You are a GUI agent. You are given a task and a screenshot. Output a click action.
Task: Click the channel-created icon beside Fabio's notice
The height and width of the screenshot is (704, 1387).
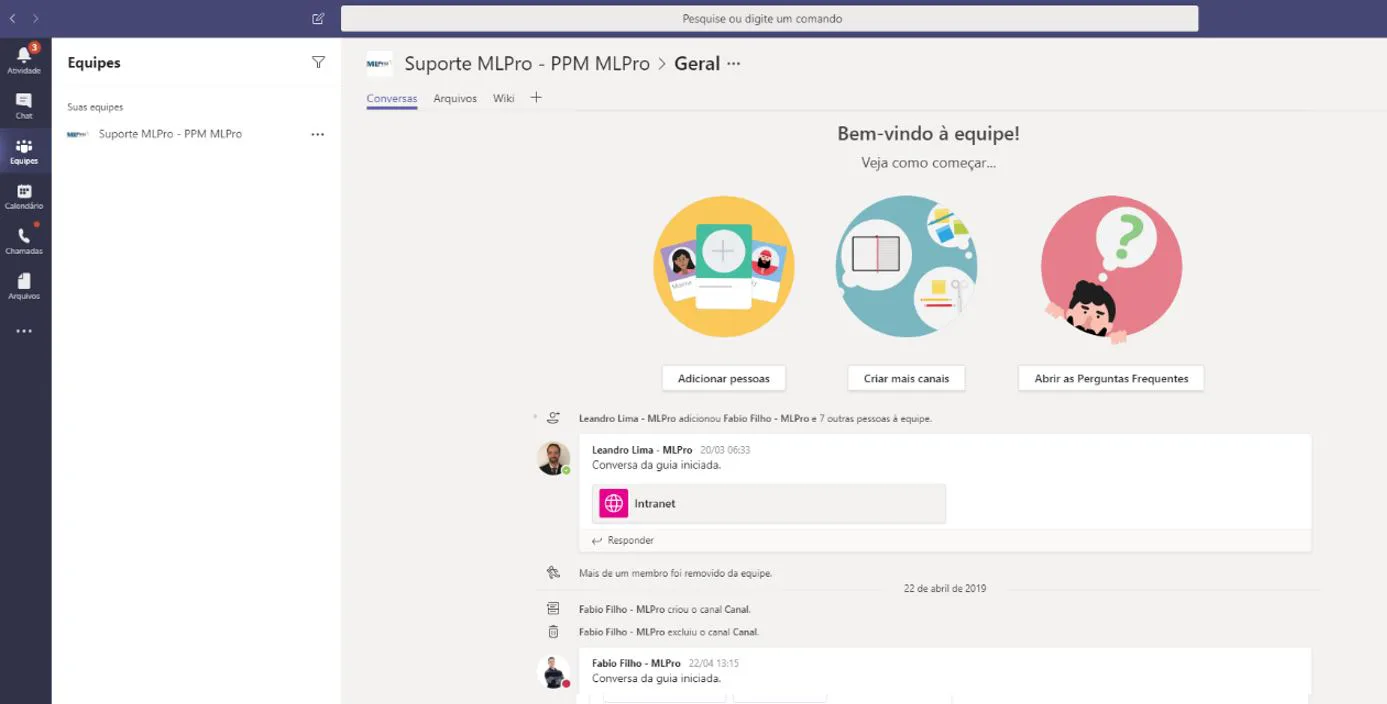[553, 609]
